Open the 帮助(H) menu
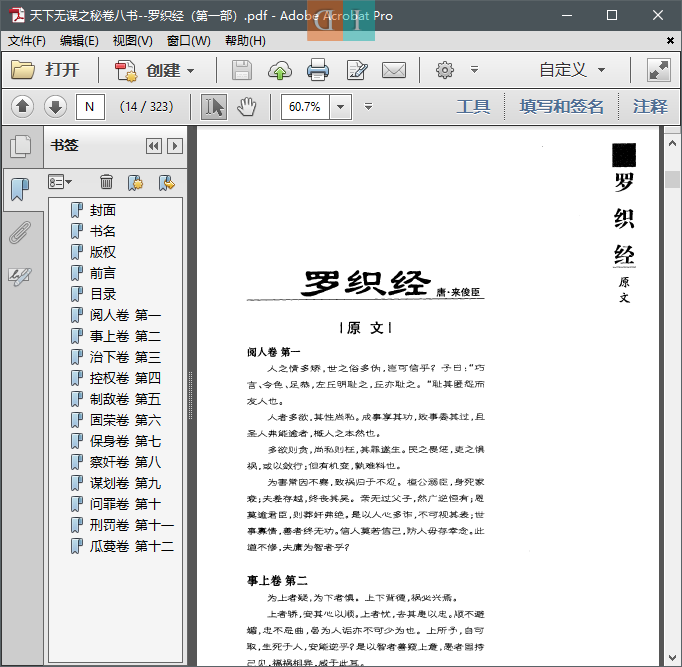 click(x=245, y=41)
